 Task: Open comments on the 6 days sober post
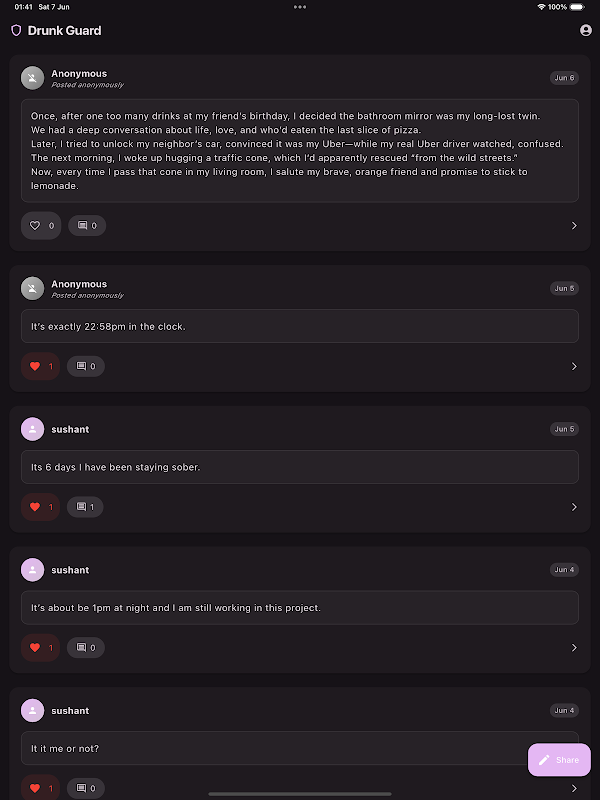point(86,507)
